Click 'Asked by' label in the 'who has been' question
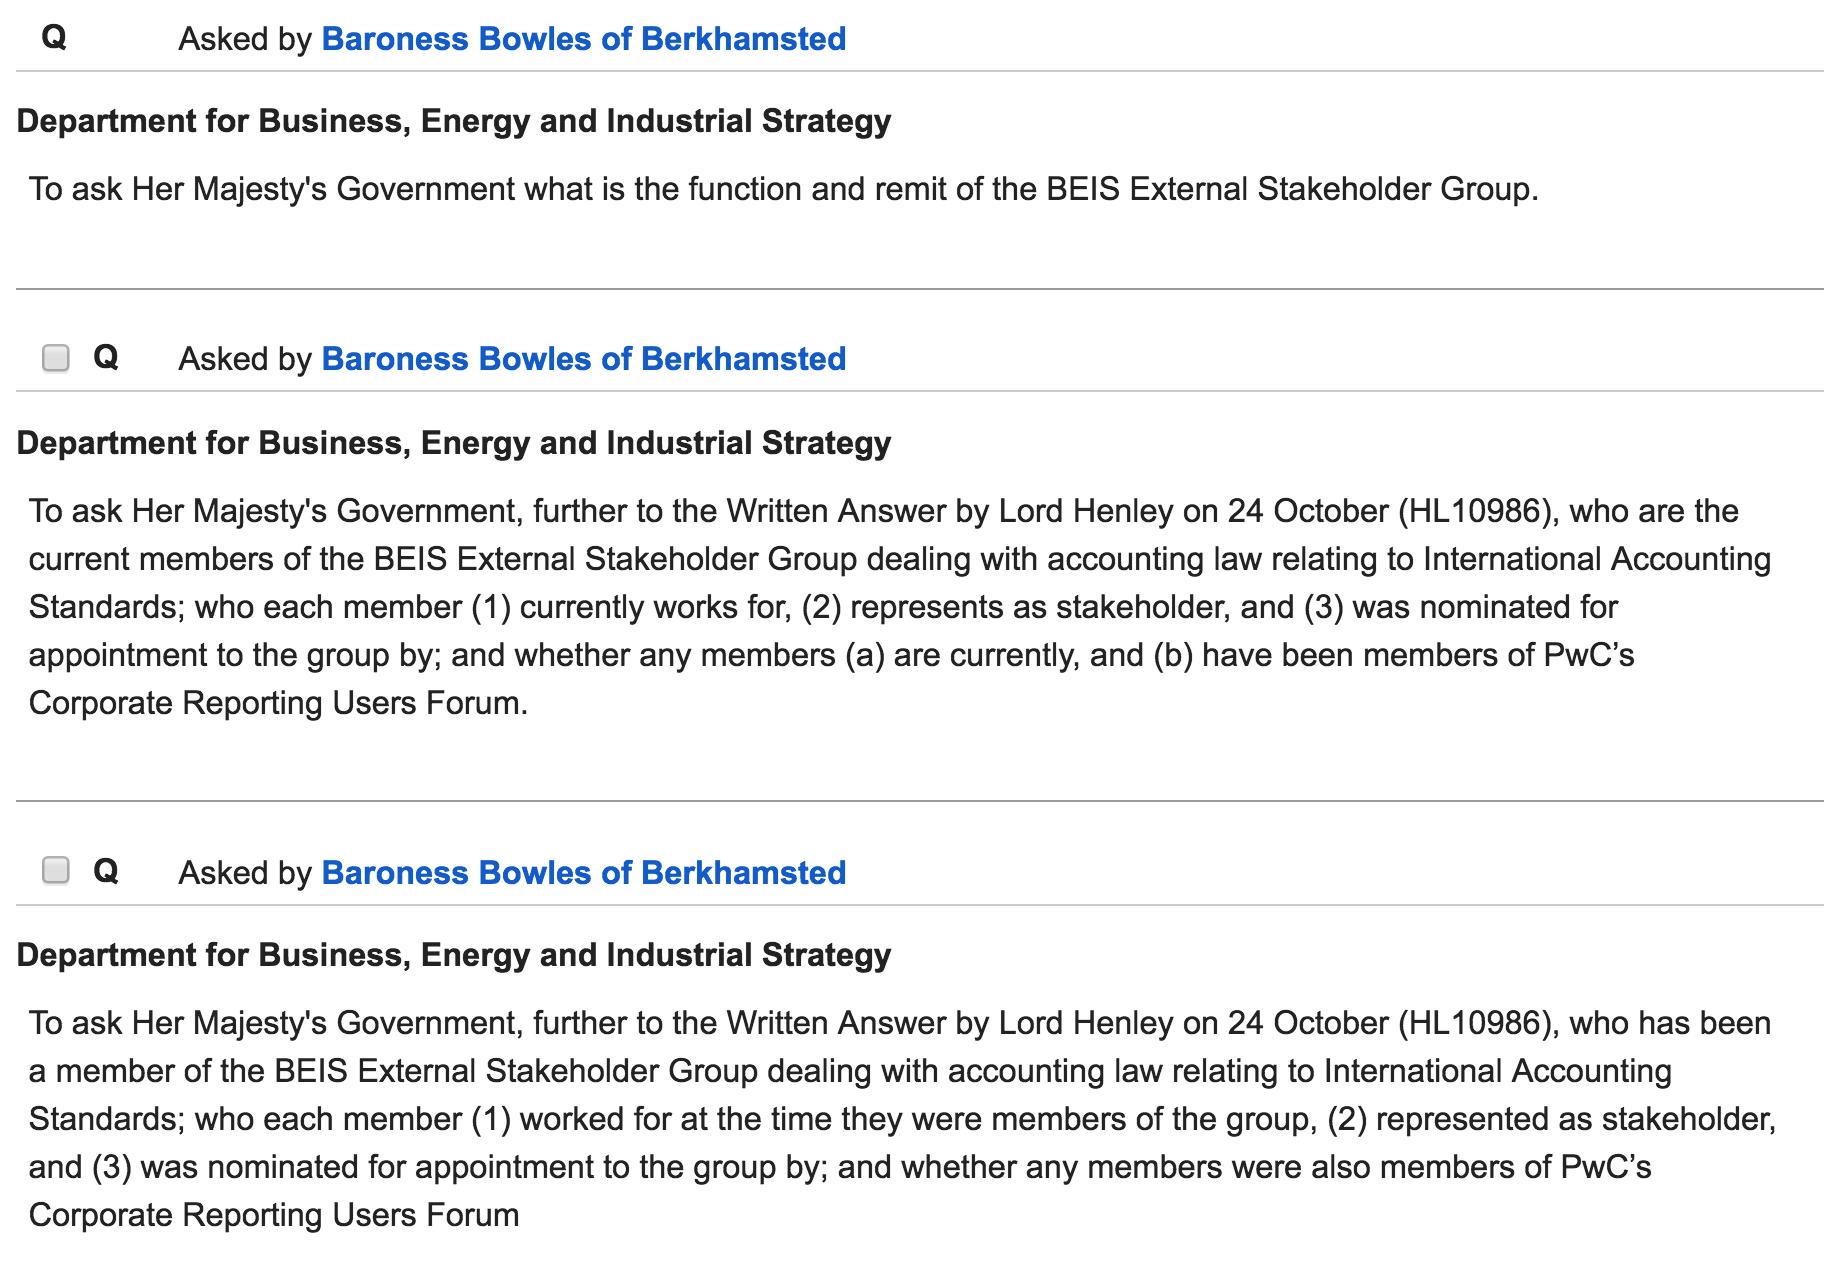 (x=245, y=873)
